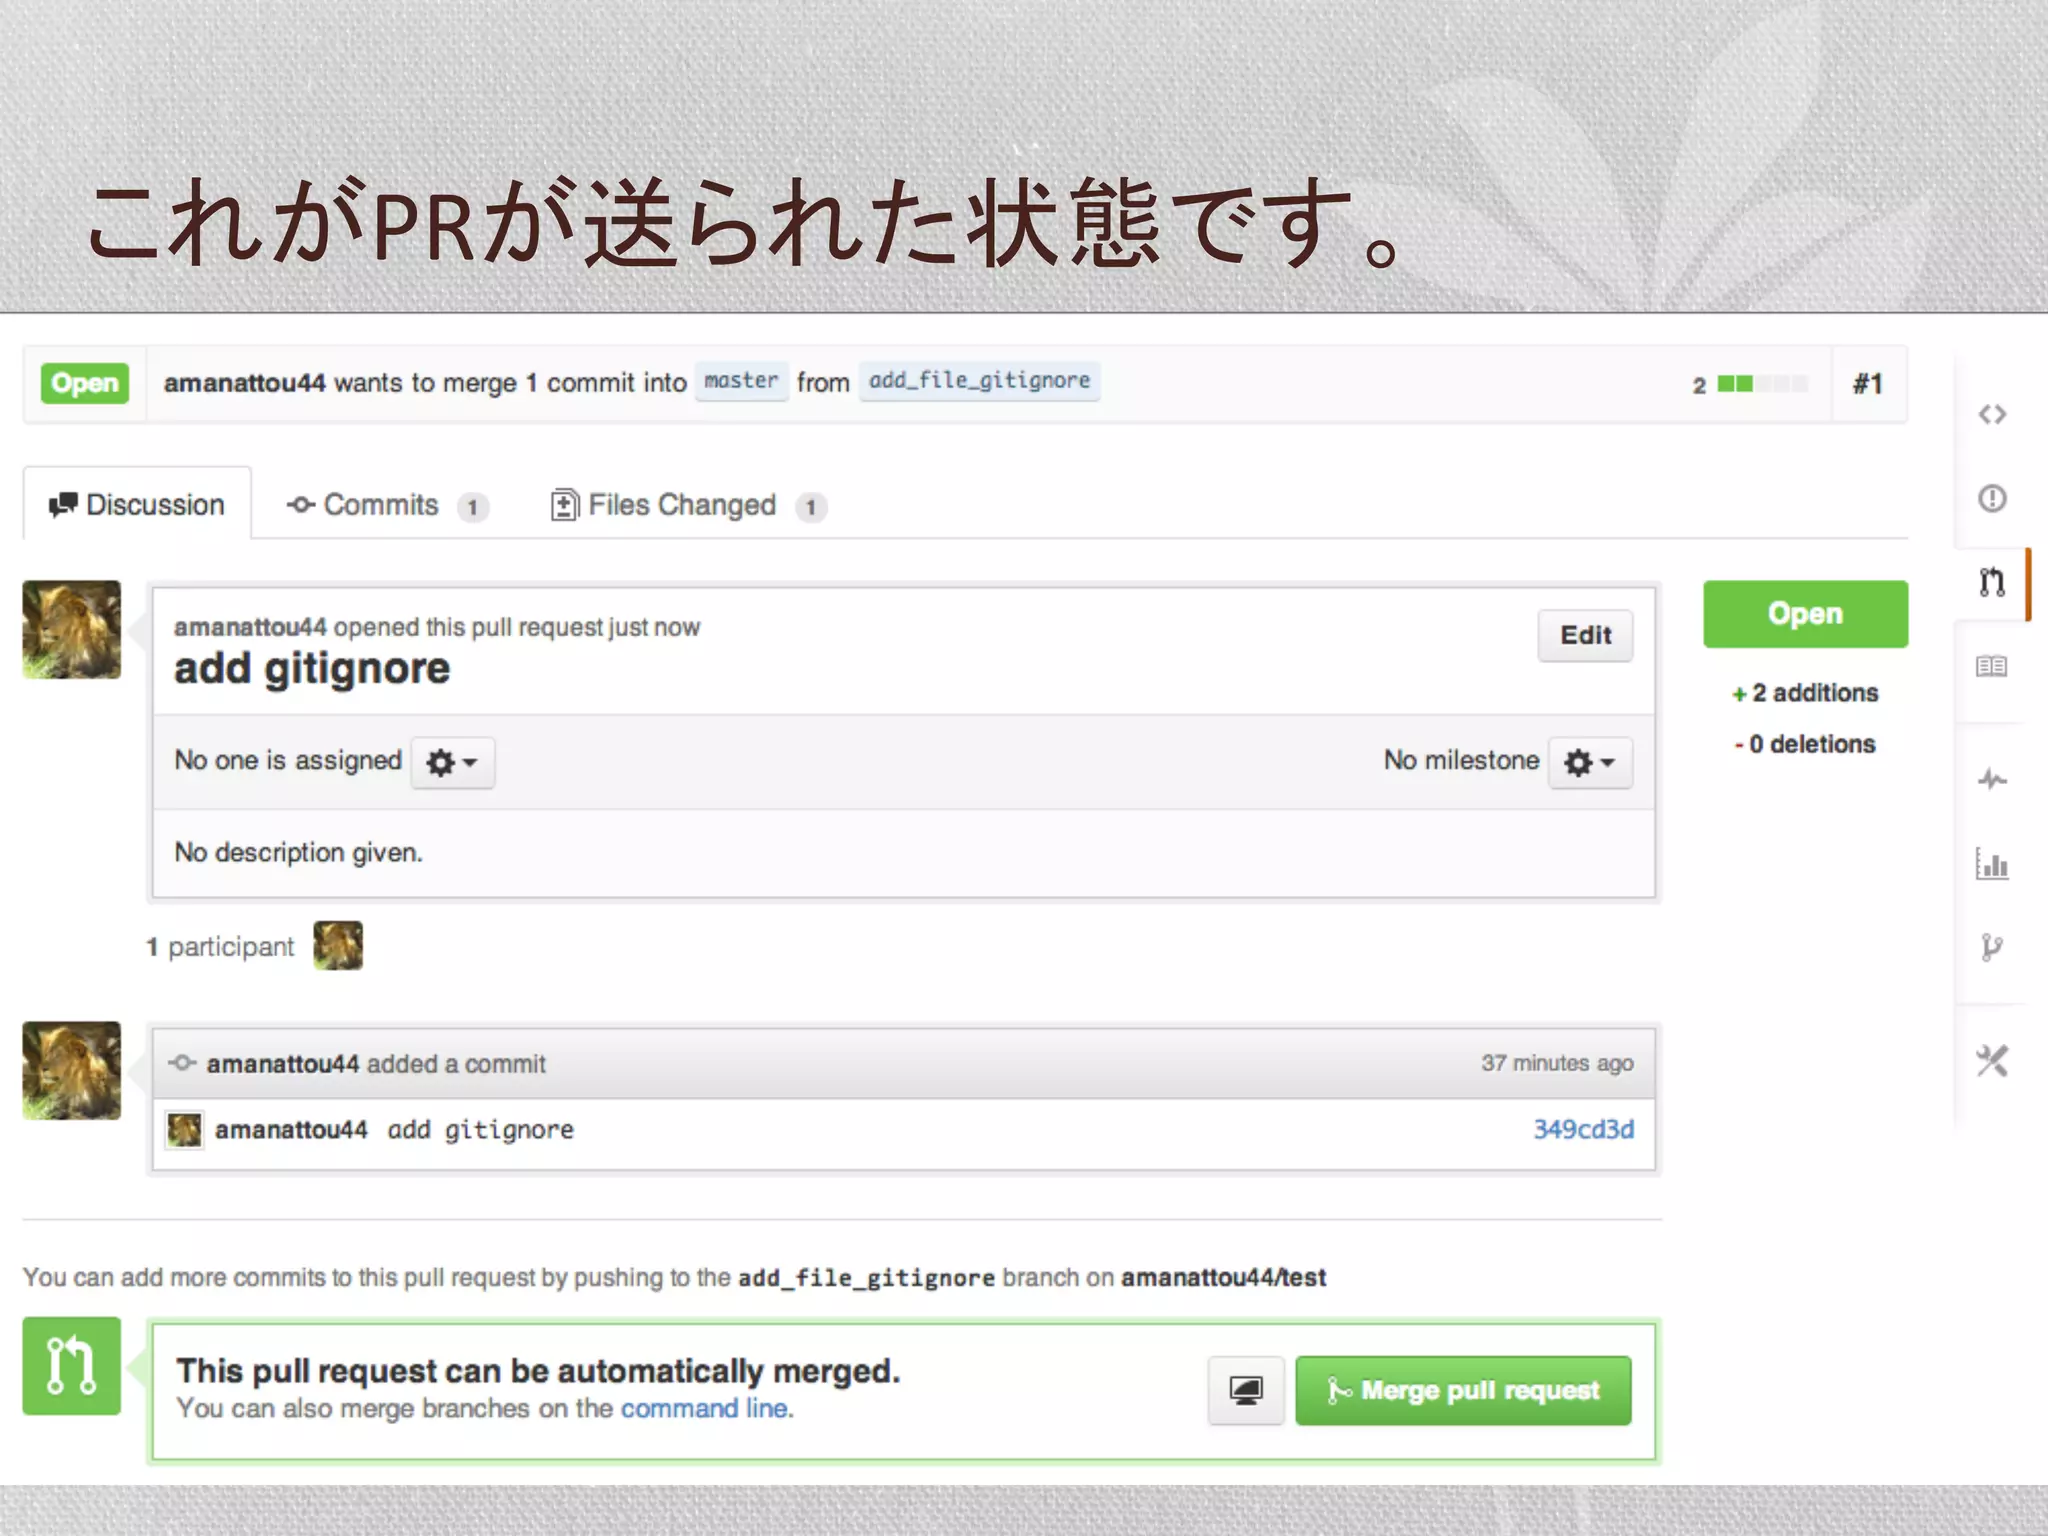Click amanattou44 avatar beside pull request description
Image resolution: width=2048 pixels, height=1536 pixels.
[x=72, y=630]
